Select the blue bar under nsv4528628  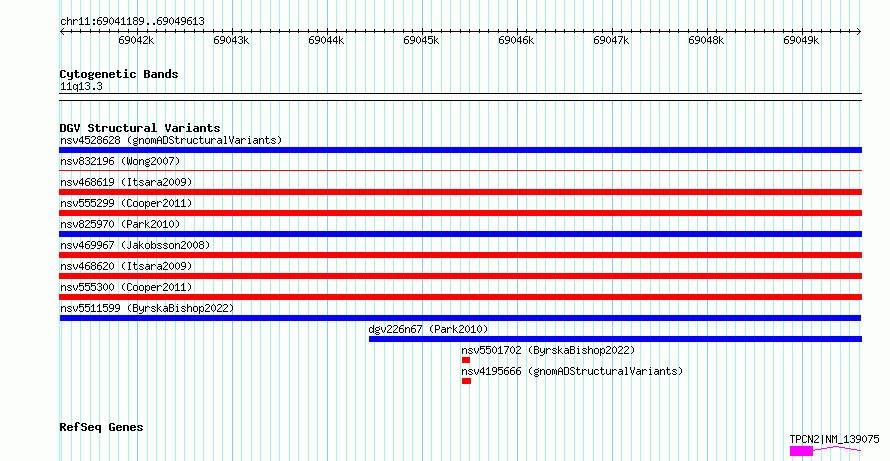460,150
